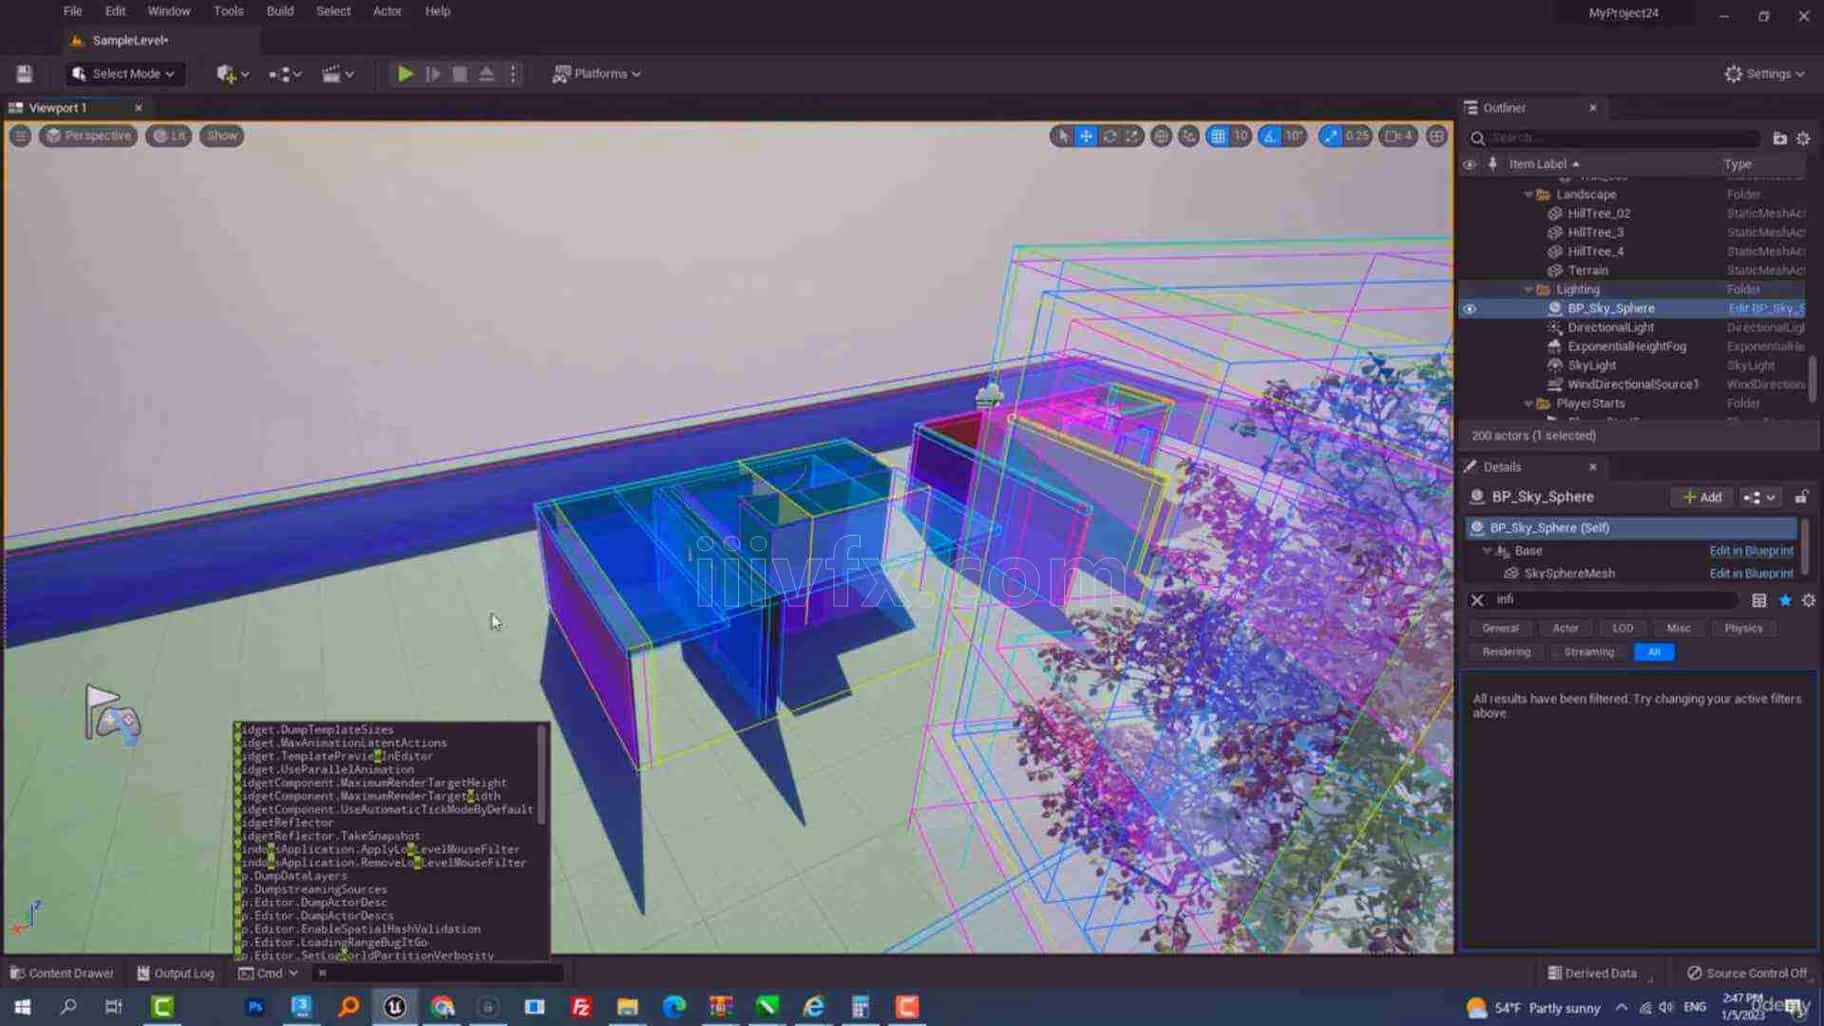Open play options three-dot menu
Screen dimensions: 1824x1026
click(513, 74)
